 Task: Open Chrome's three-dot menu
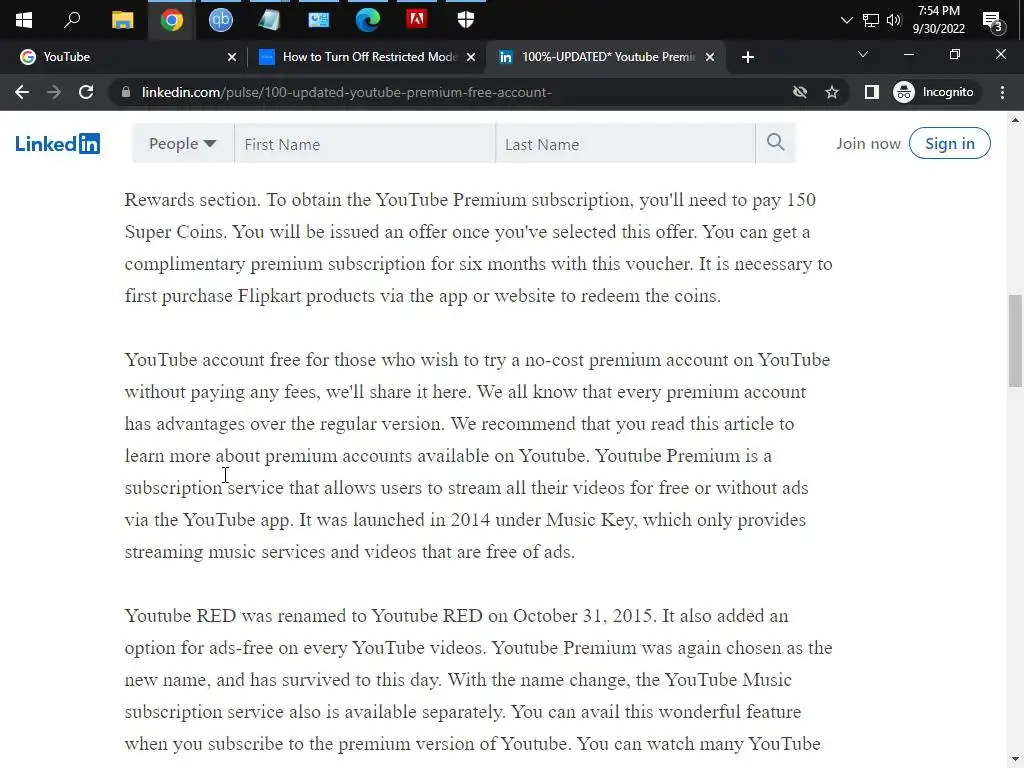point(1002,92)
